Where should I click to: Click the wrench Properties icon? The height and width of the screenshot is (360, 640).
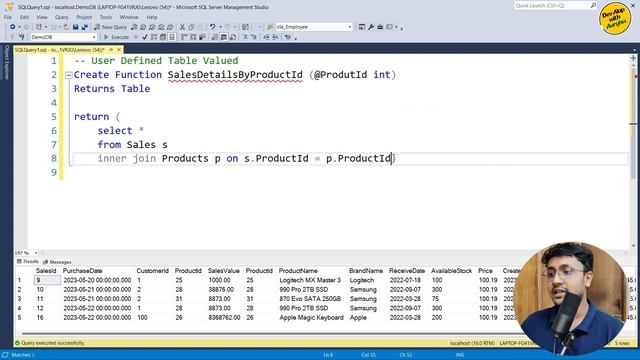click(x=371, y=27)
